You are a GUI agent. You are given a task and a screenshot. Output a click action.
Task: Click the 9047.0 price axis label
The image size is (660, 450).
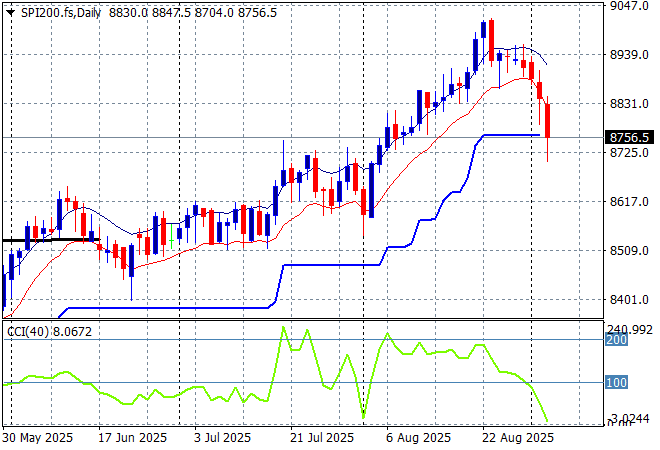point(629,6)
